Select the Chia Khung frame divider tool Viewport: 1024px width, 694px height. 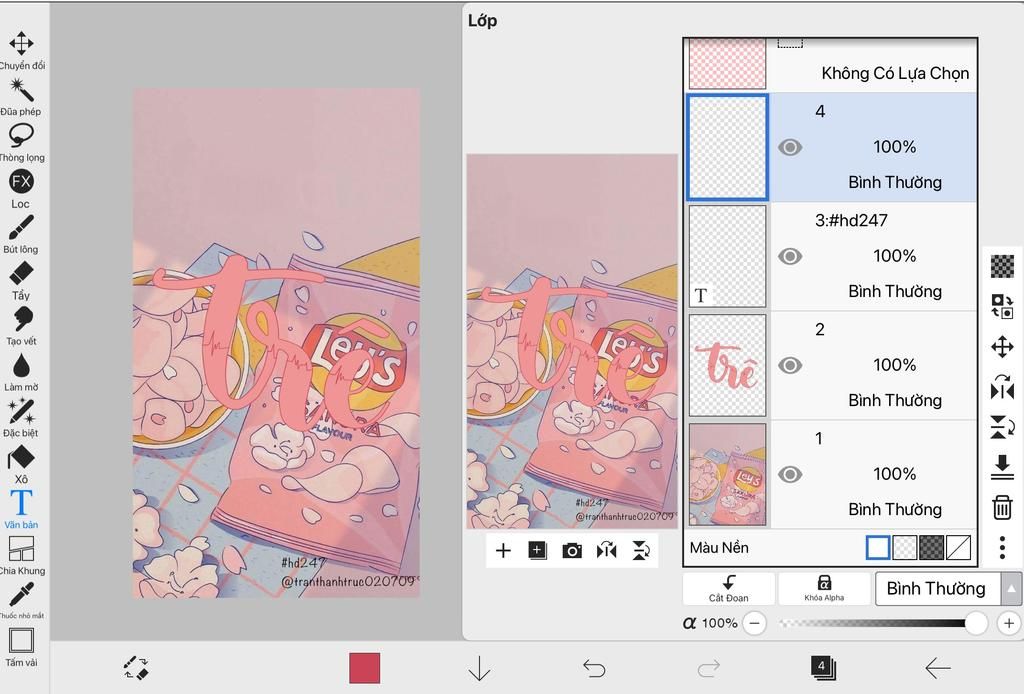pyautogui.click(x=21, y=556)
